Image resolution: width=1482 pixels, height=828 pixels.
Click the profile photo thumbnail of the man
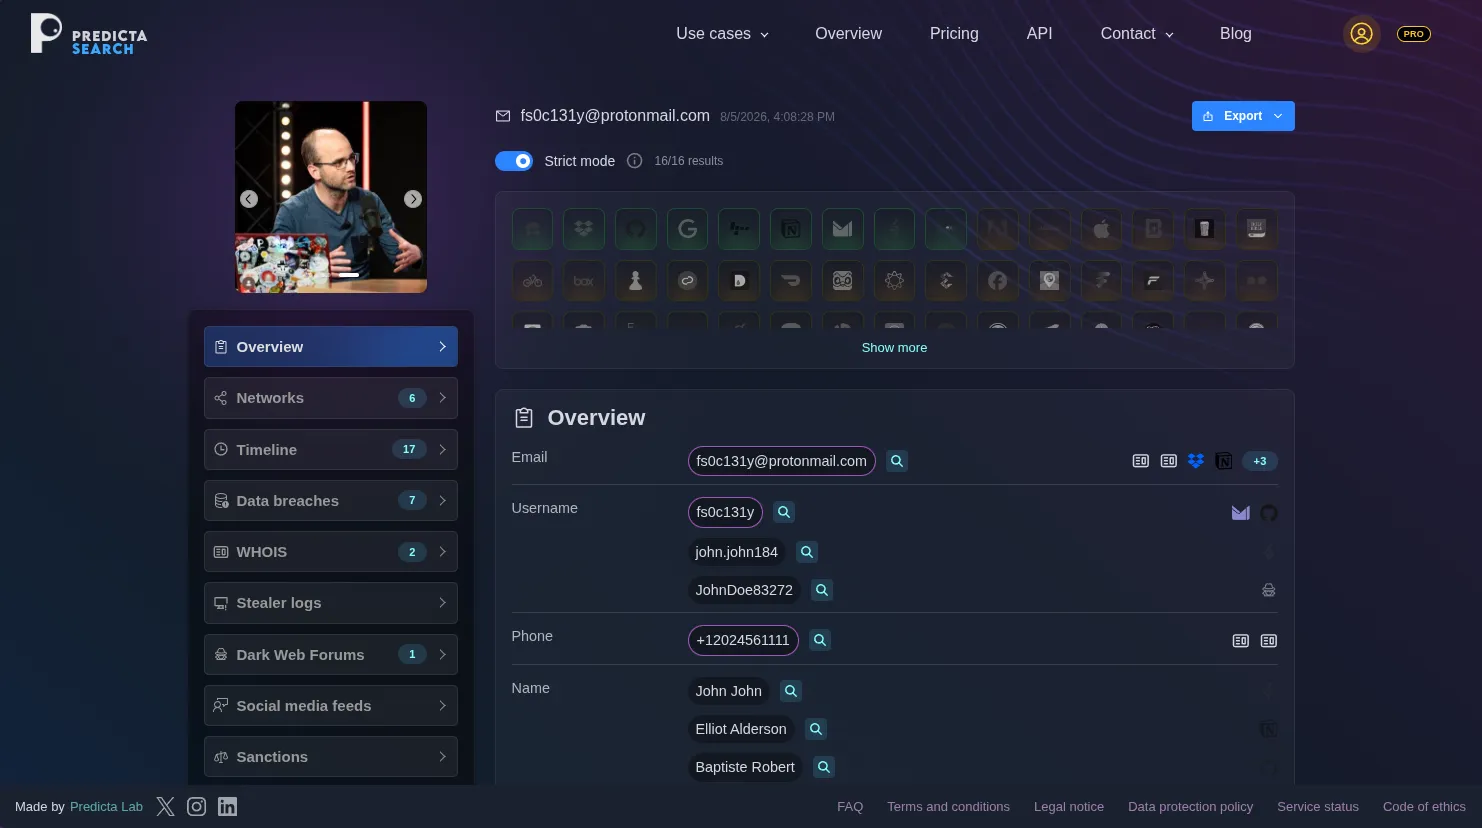[331, 197]
